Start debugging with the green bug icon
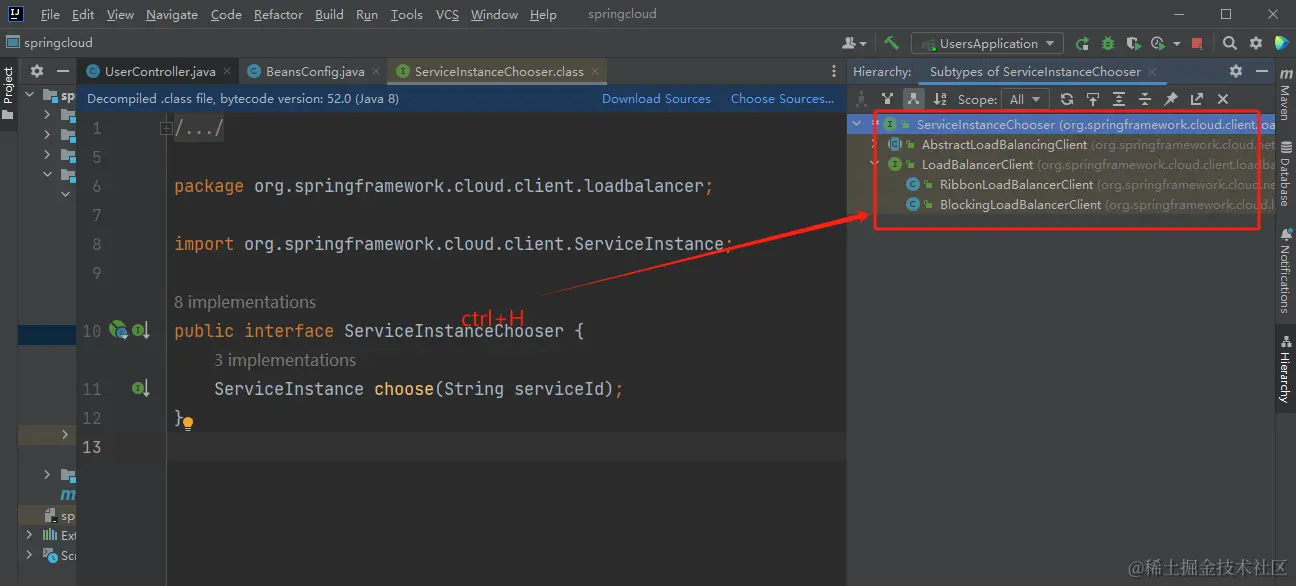Screen dimensions: 1296x586 click(1108, 43)
